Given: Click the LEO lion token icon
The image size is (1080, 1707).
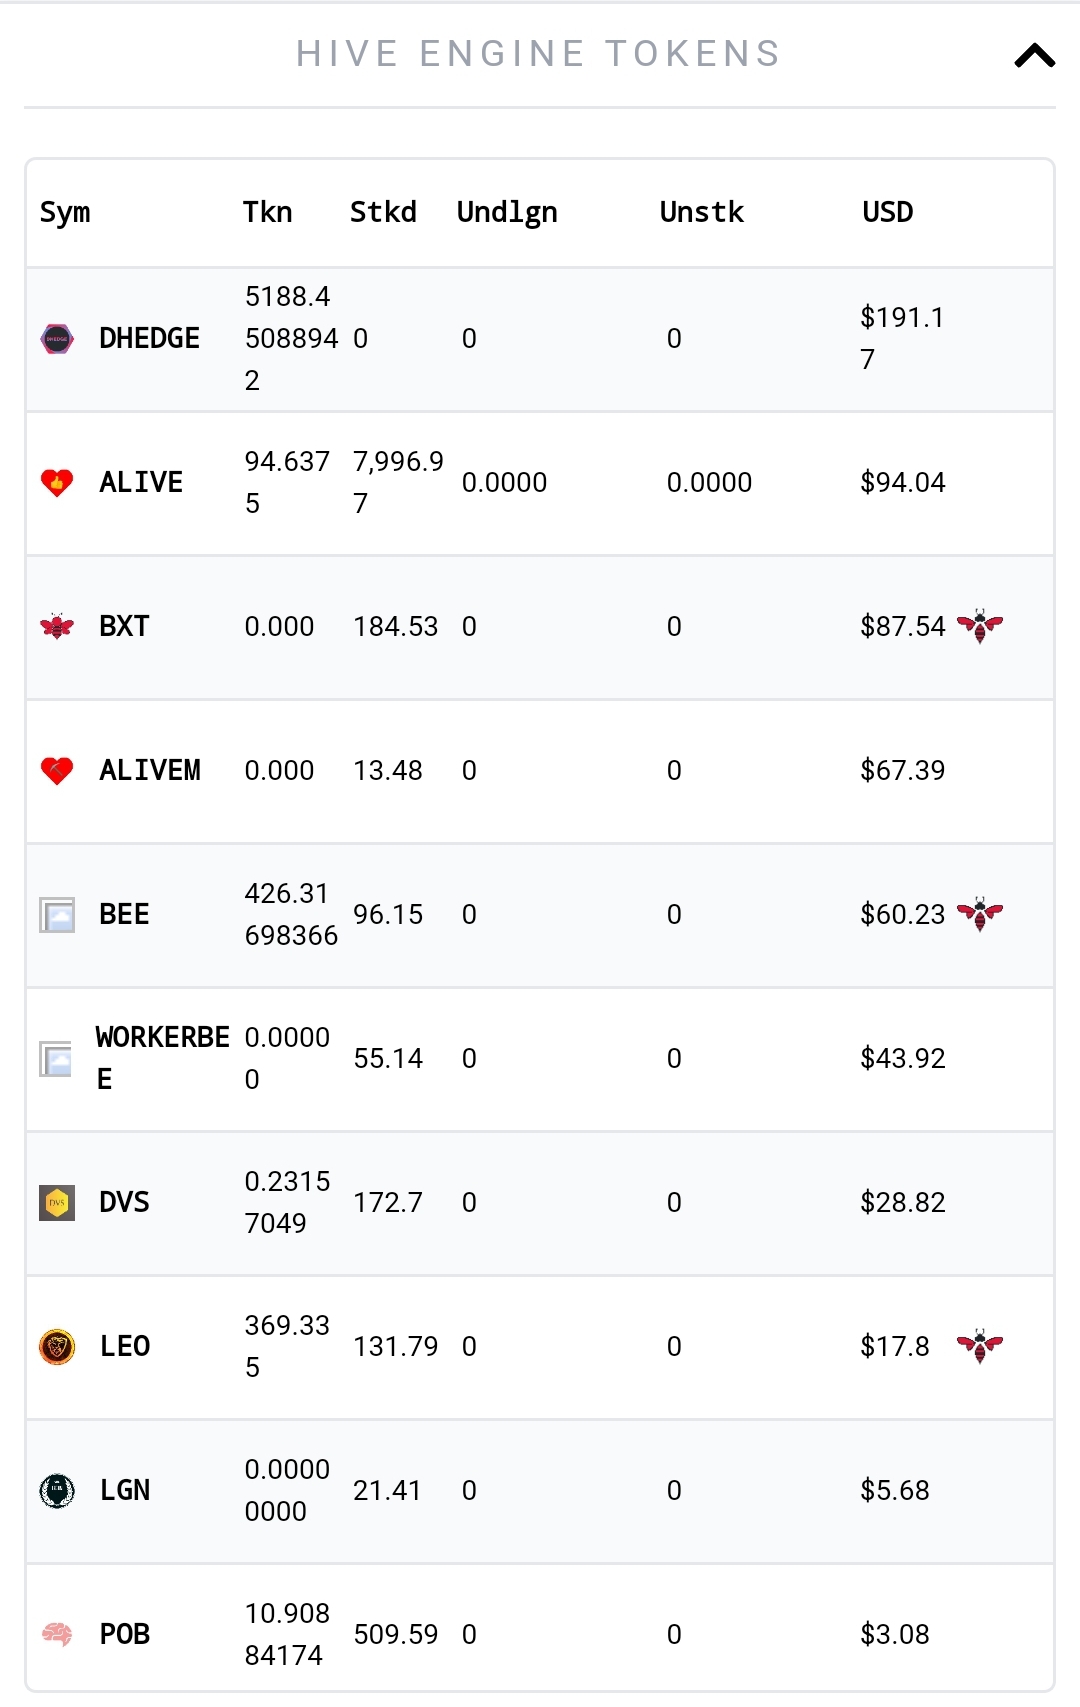Looking at the screenshot, I should coord(57,1347).
